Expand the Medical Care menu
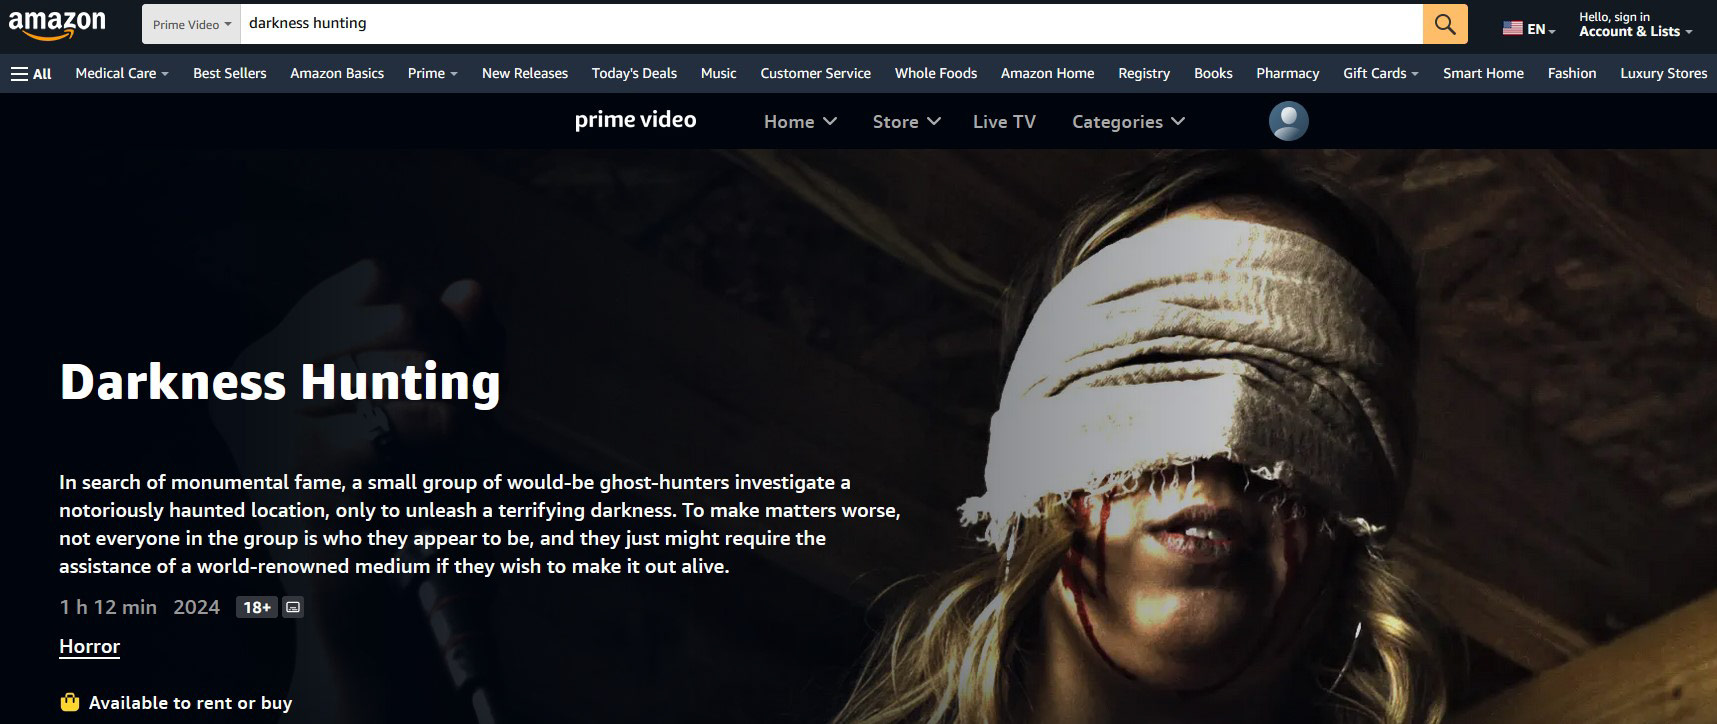1717x724 pixels. pyautogui.click(x=122, y=73)
